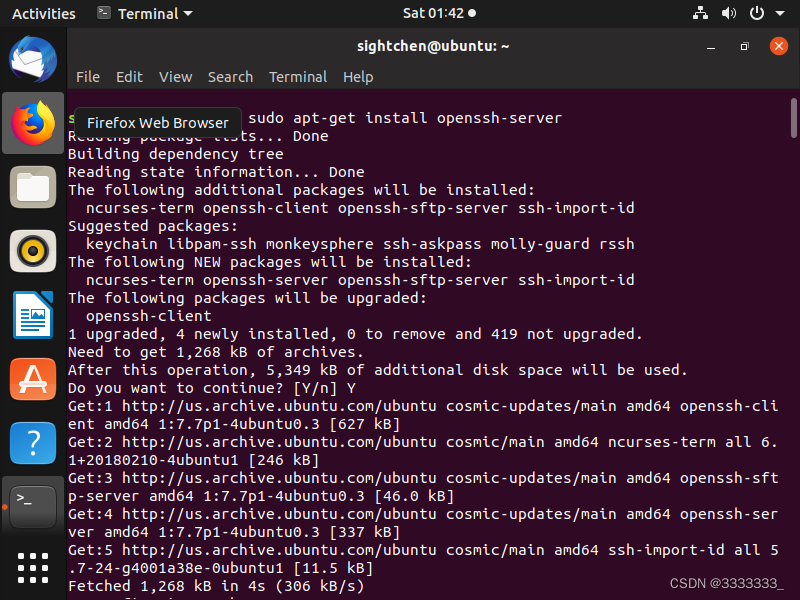
Task: Click '1 upgraded, 4 newly installed' line
Action: click(355, 334)
